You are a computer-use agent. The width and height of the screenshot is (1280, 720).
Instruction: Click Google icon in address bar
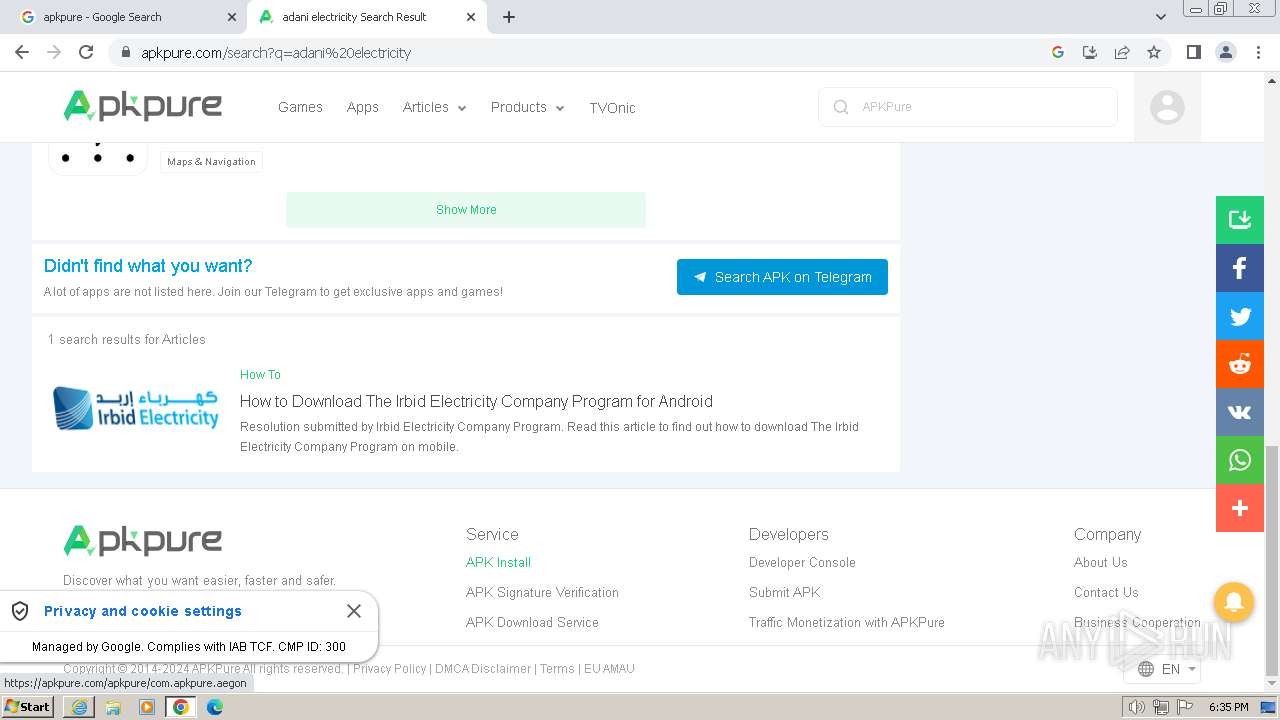click(x=1058, y=52)
